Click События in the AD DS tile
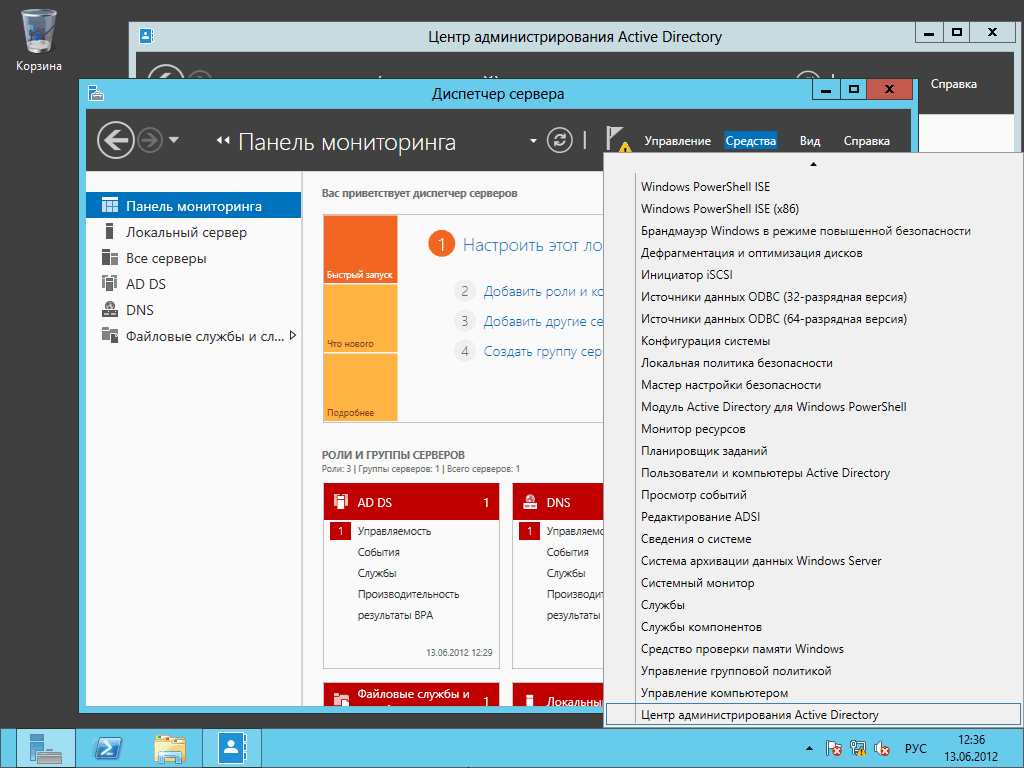Screen dimensions: 1024x768 tap(378, 552)
